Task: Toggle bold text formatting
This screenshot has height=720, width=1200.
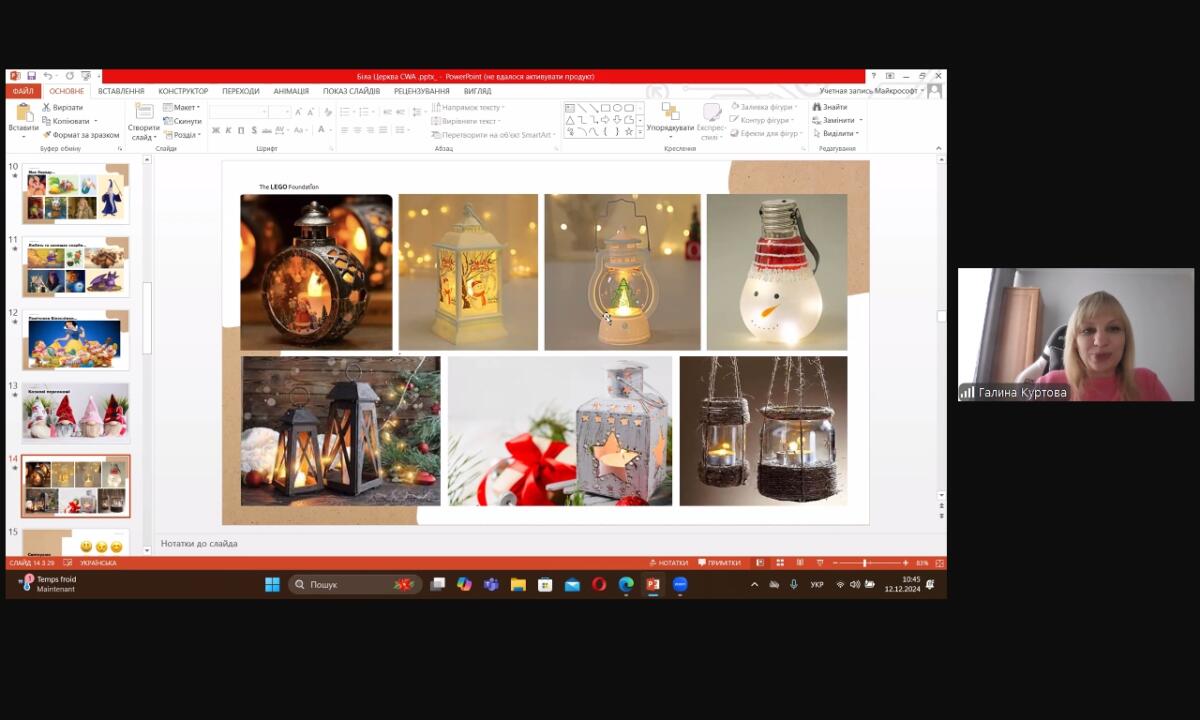Action: point(215,130)
